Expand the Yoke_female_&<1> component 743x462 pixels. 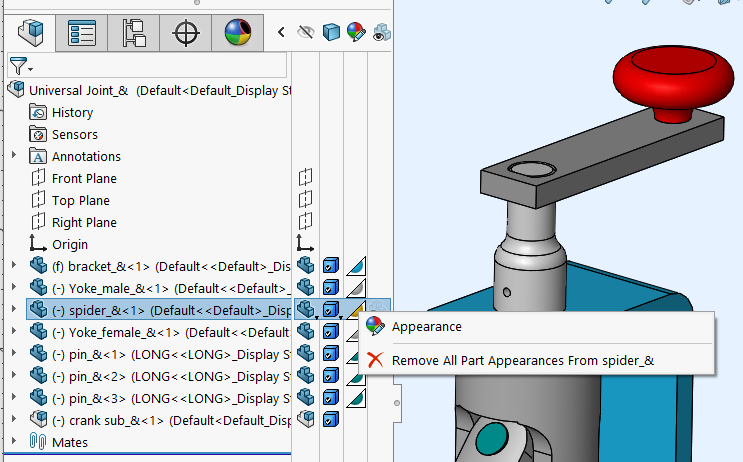pyautogui.click(x=14, y=331)
